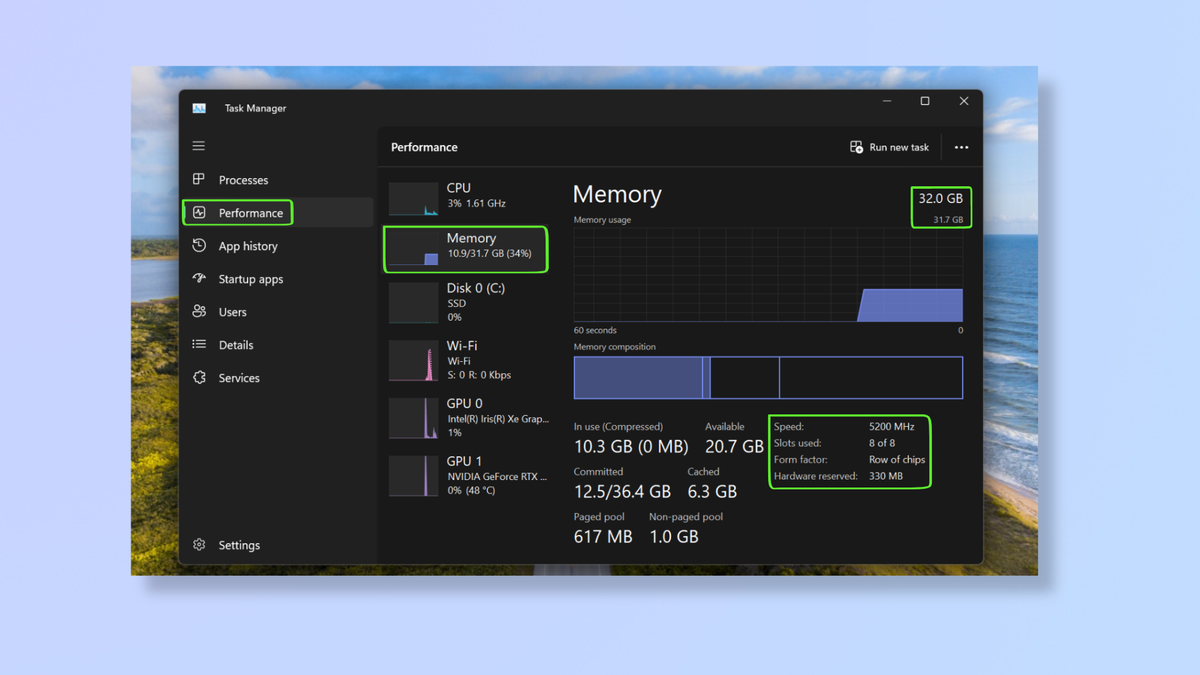
Task: Open the three-dots more options menu
Action: tap(961, 147)
